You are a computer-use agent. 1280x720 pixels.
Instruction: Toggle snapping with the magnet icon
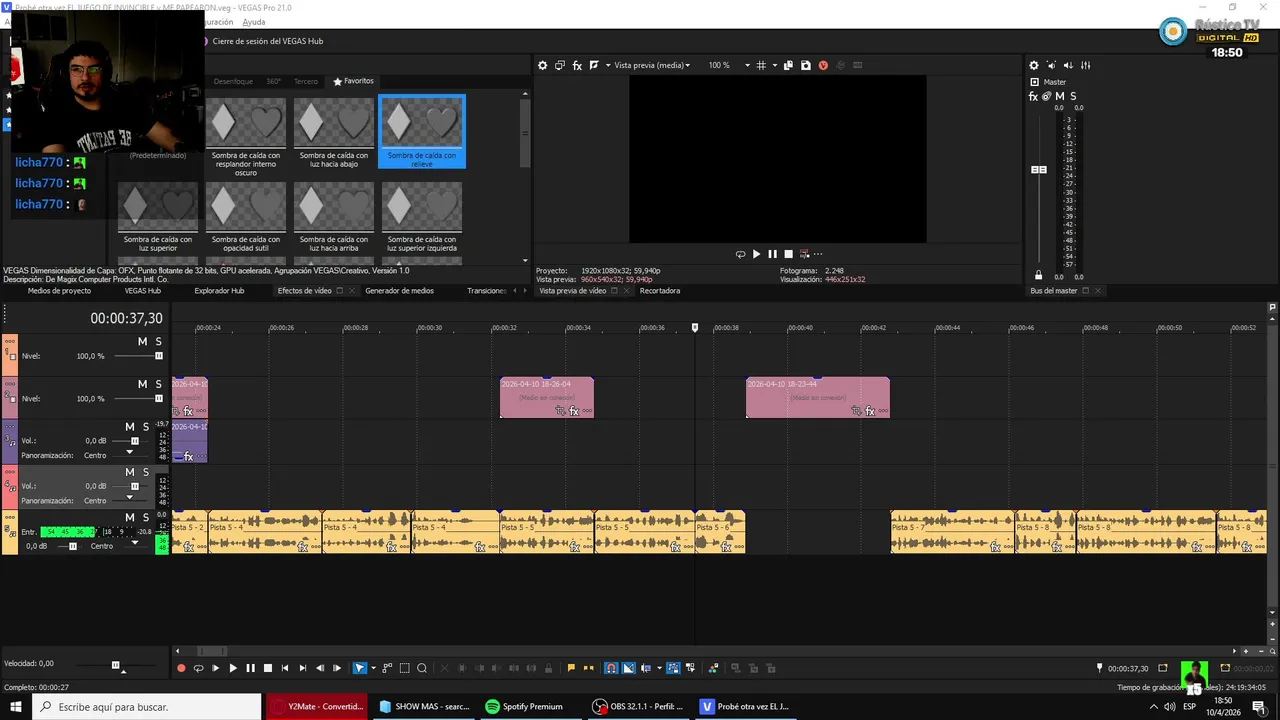click(611, 668)
